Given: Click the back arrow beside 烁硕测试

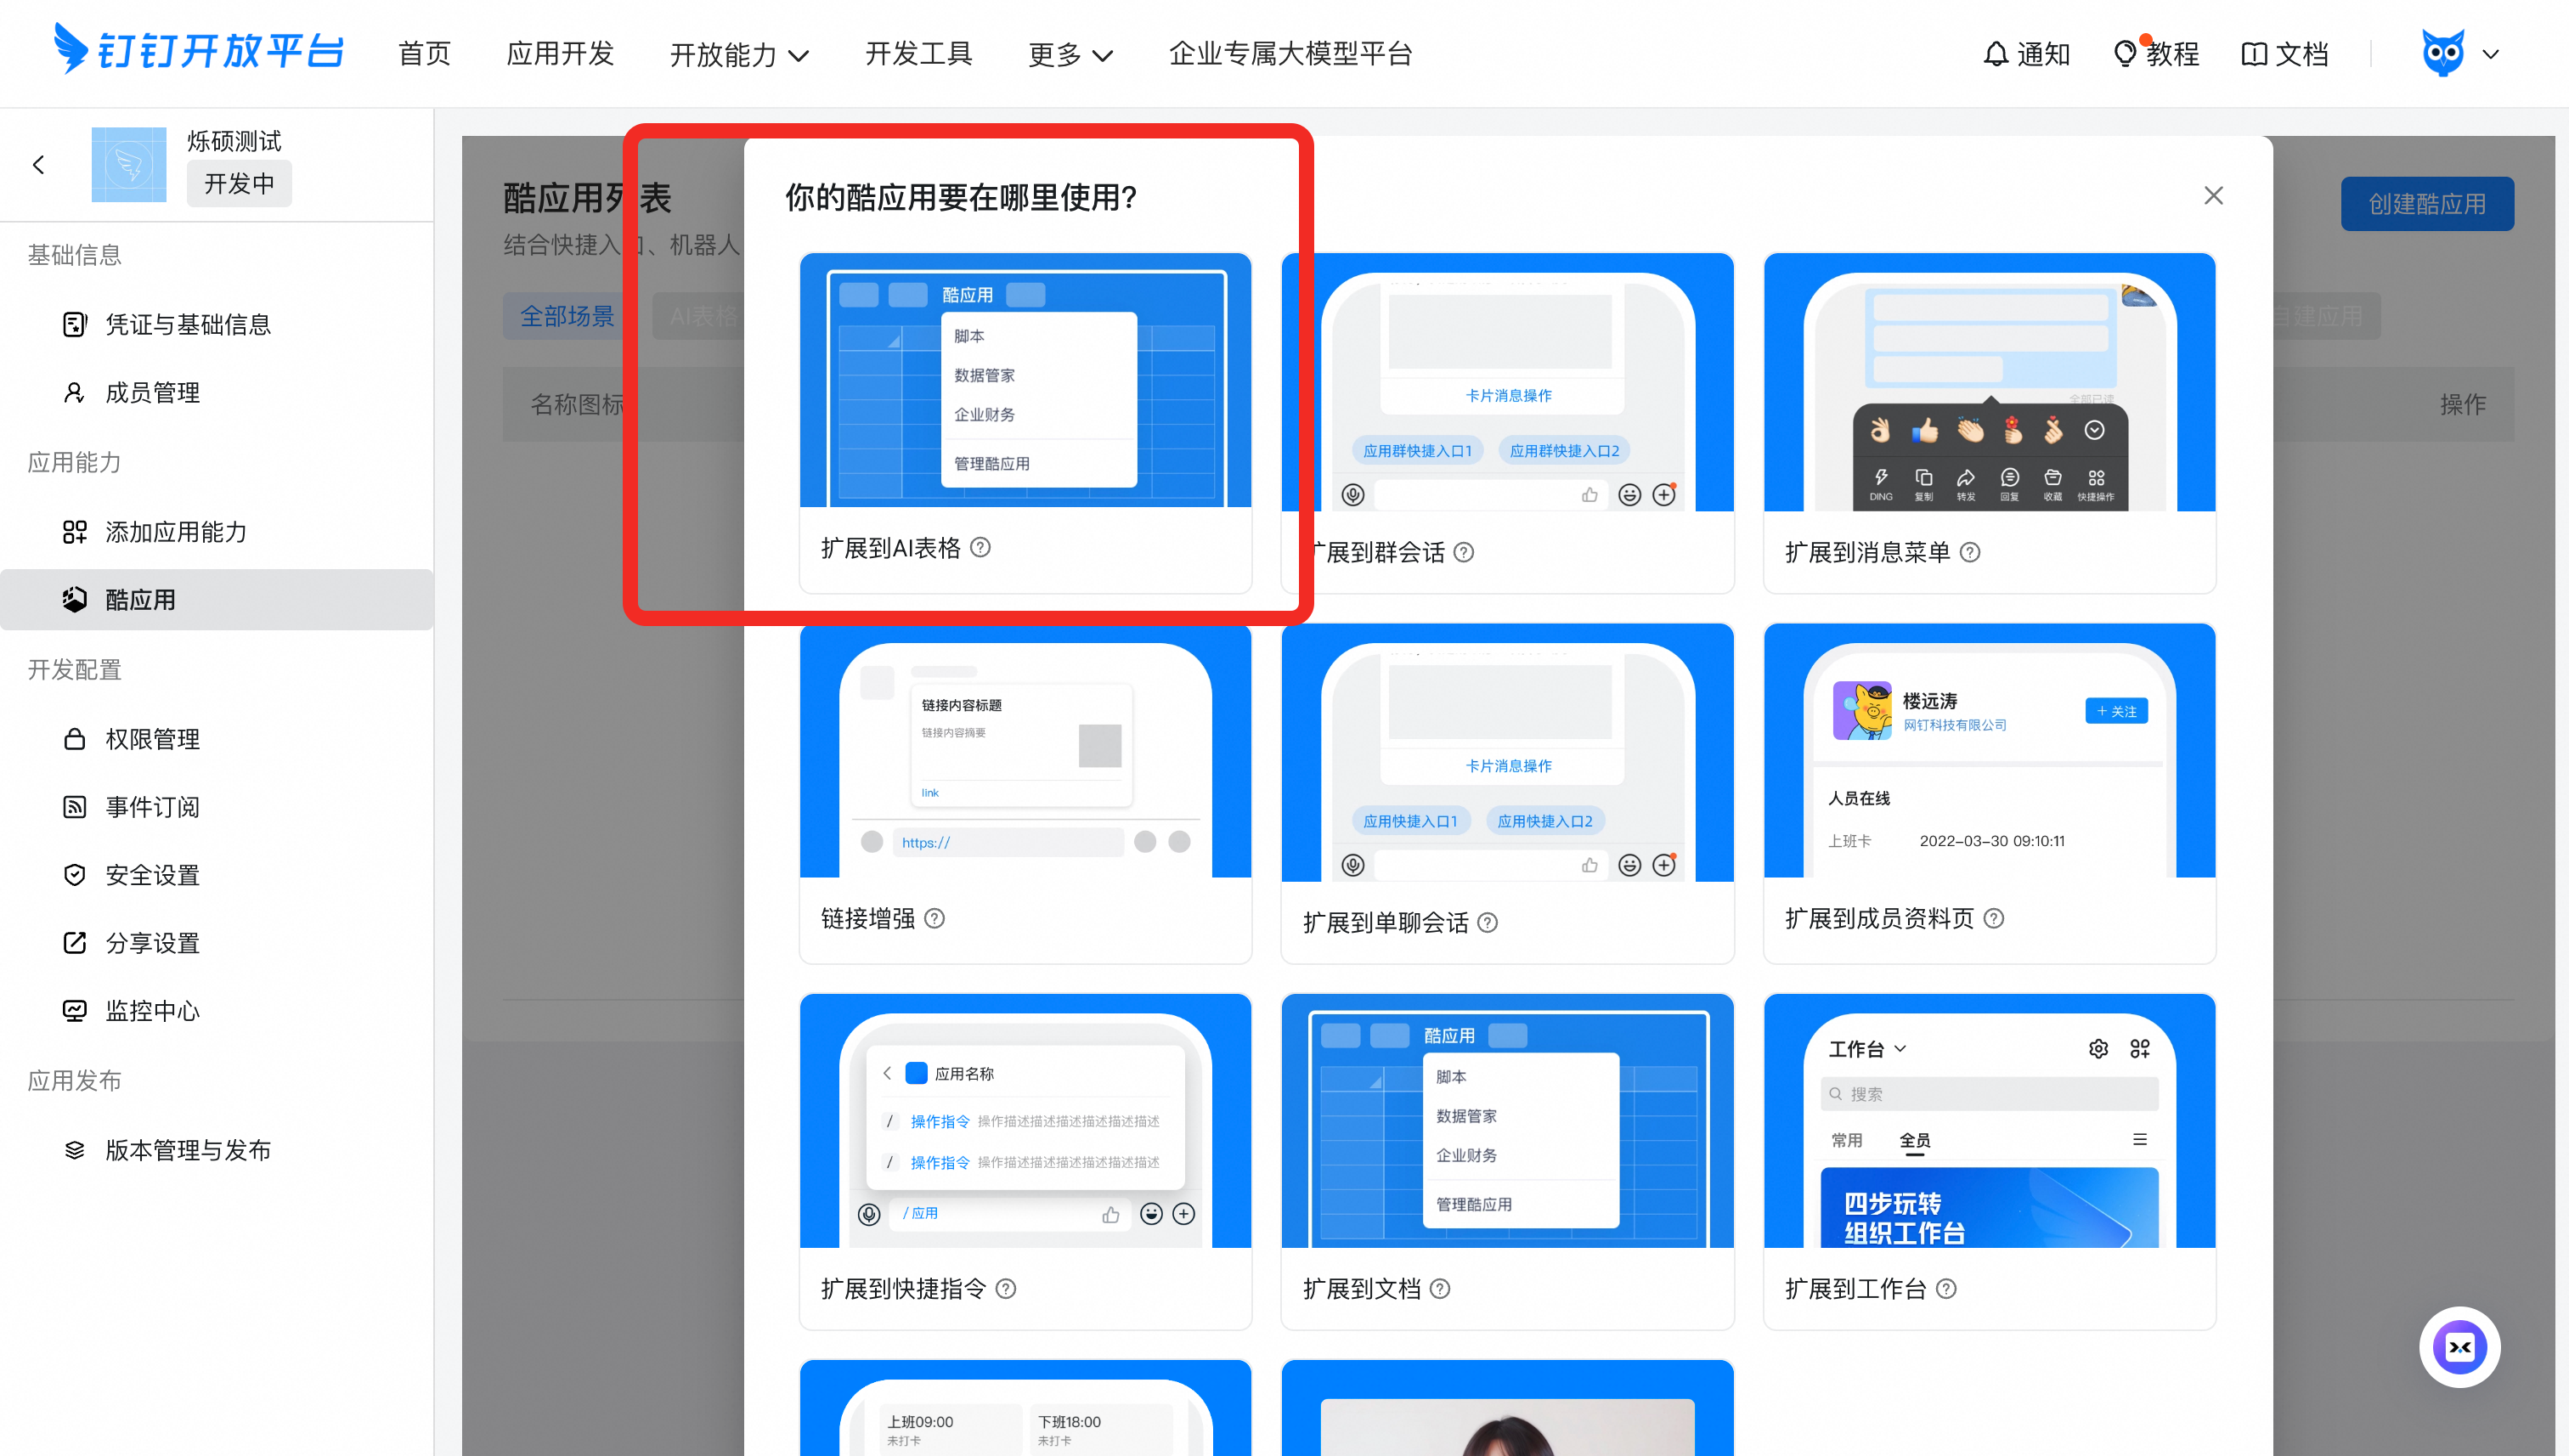Looking at the screenshot, I should pyautogui.click(x=39, y=165).
